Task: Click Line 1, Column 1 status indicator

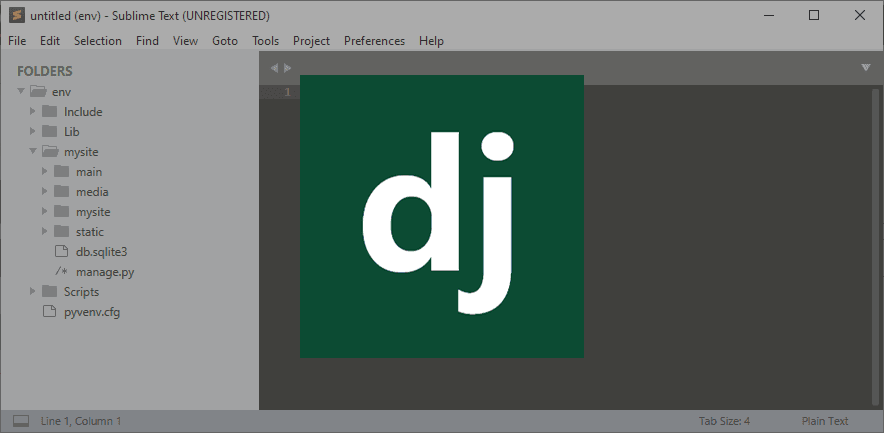Action: tap(81, 421)
